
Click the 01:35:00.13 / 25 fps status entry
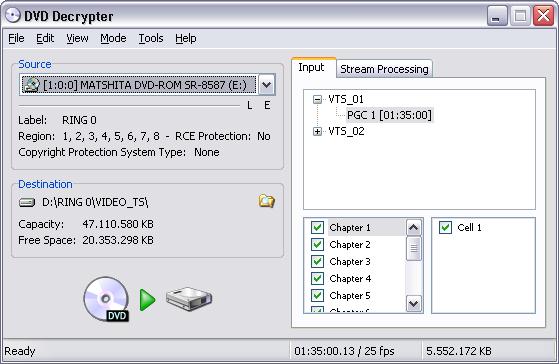pos(344,351)
